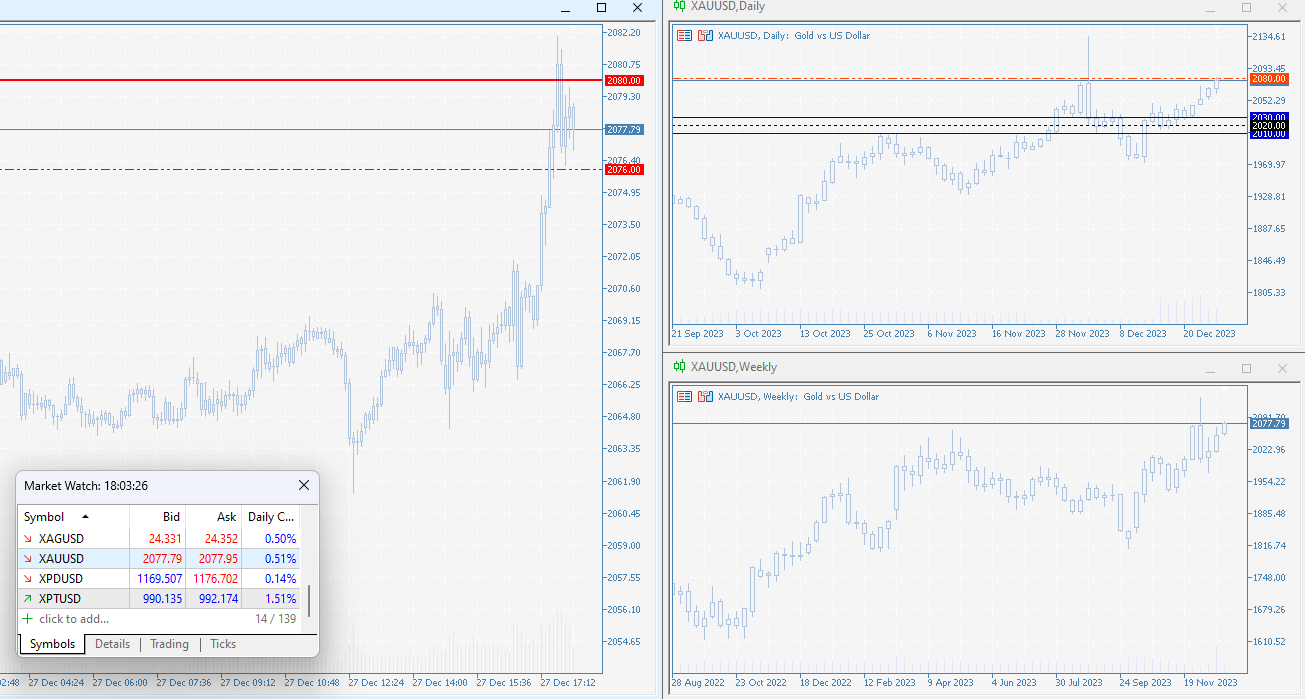1305x699 pixels.
Task: Click the candlestick icon in XAUUSD,Weekly title bar
Action: [x=679, y=367]
